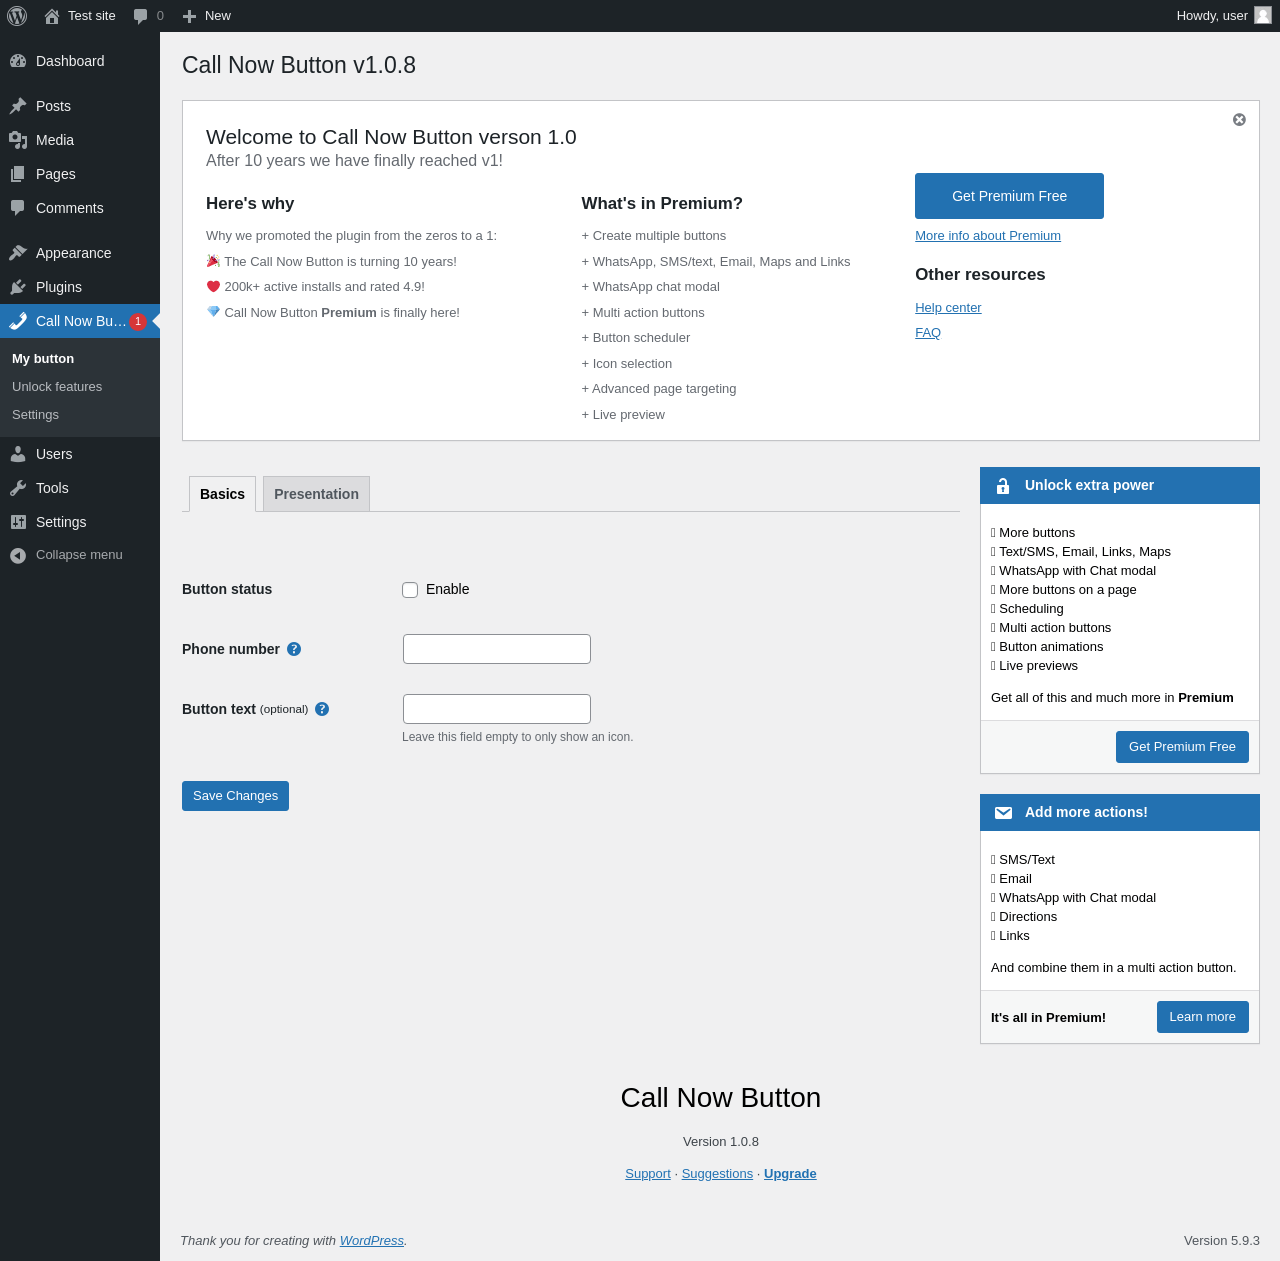Click the Save Changes button

click(235, 796)
